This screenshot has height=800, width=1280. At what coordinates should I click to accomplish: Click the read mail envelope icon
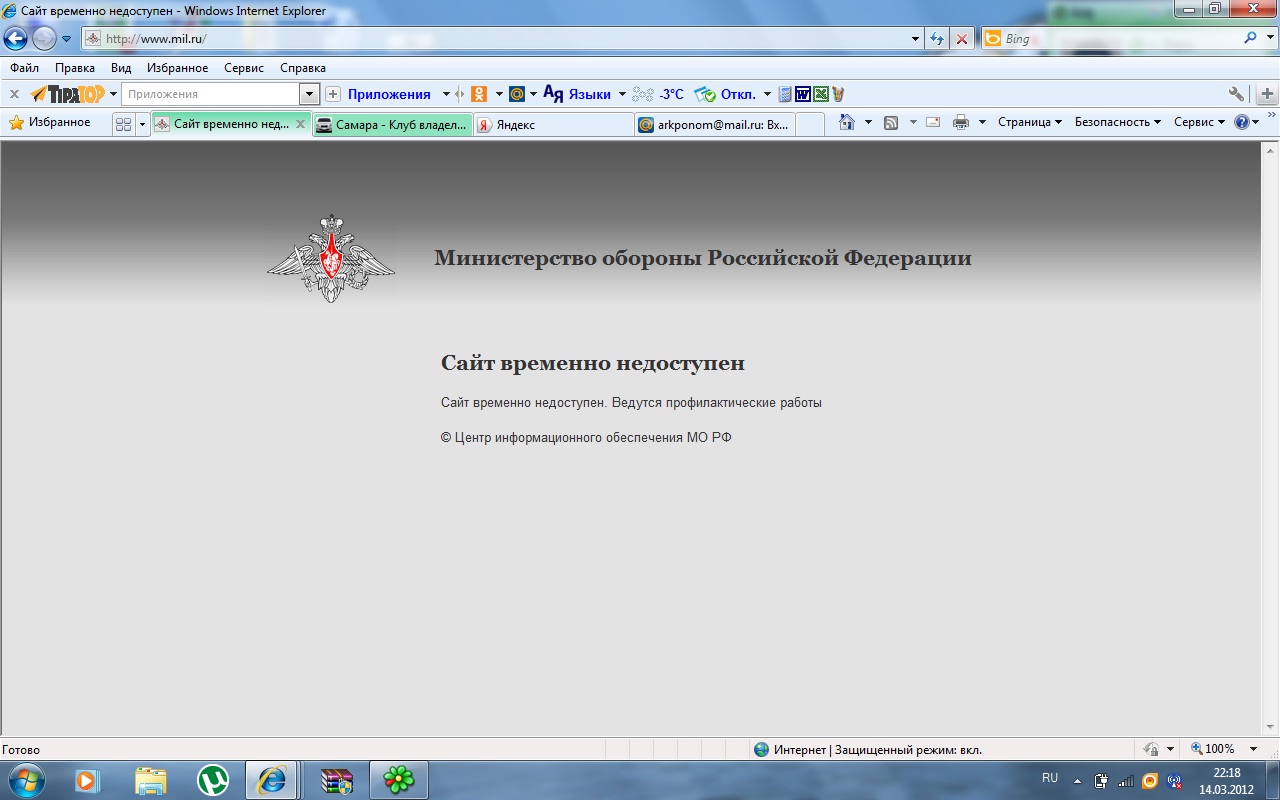pos(933,122)
